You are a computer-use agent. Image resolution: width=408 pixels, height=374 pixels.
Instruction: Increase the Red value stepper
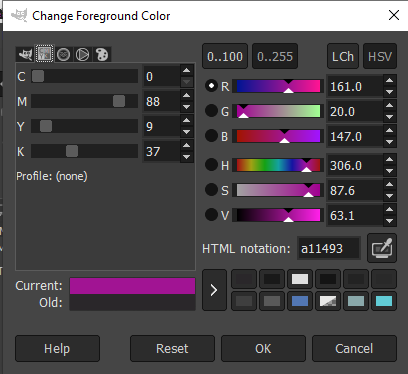coord(390,80)
